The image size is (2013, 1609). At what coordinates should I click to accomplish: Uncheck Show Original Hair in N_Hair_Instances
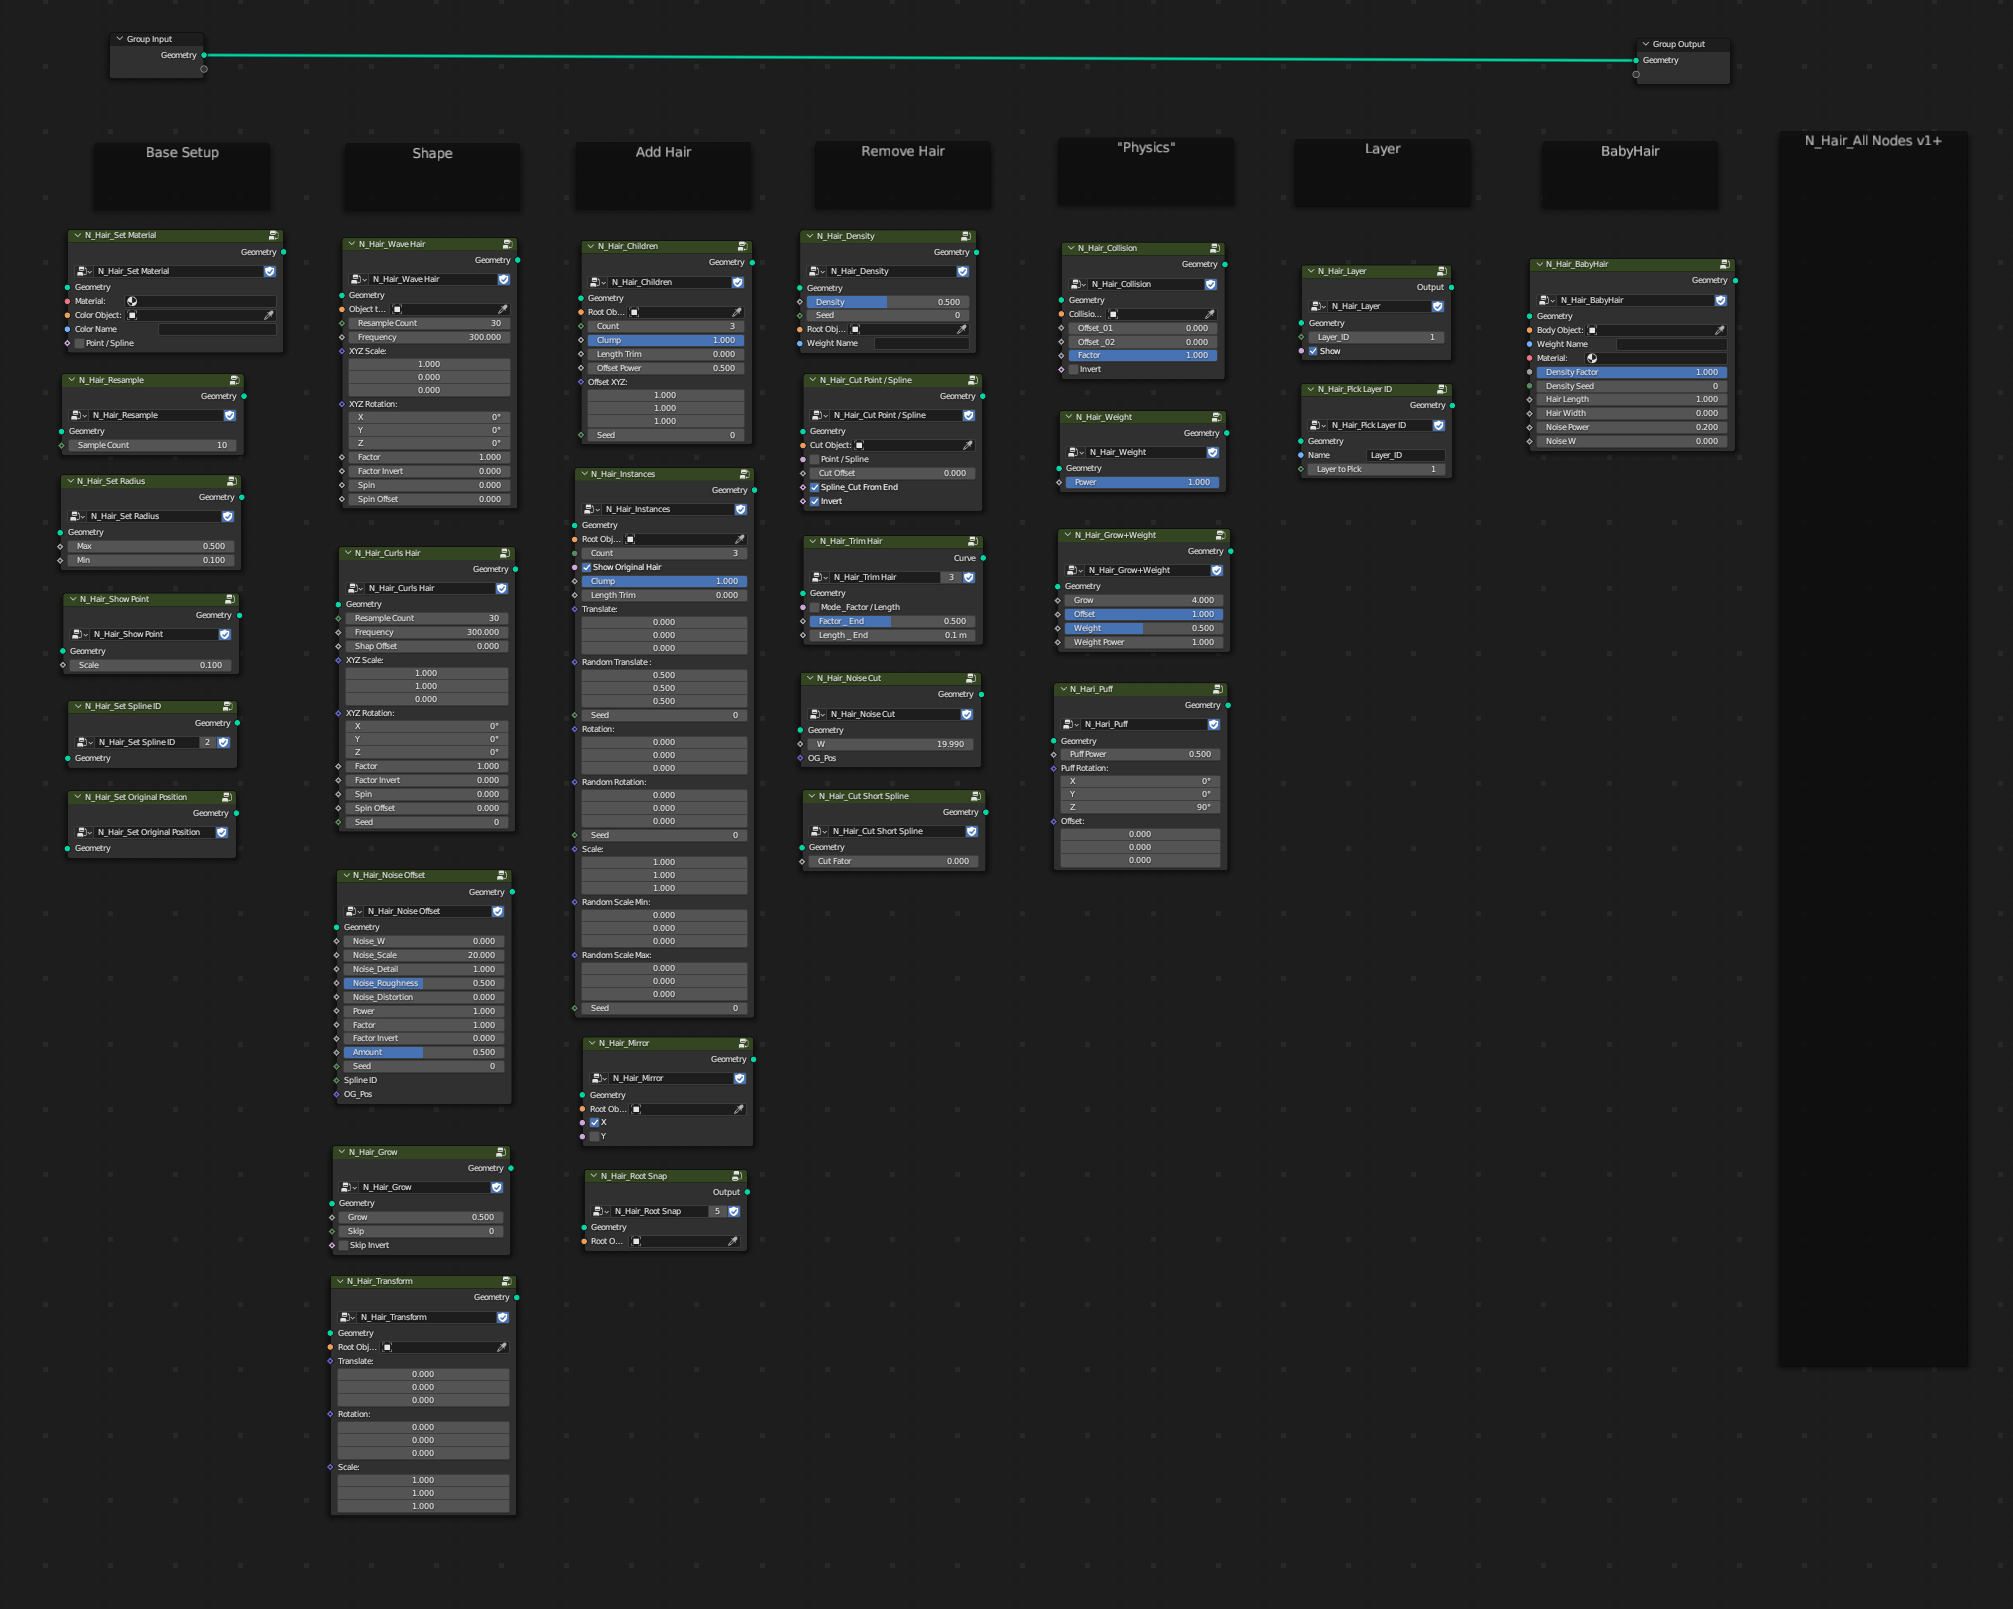[x=587, y=567]
